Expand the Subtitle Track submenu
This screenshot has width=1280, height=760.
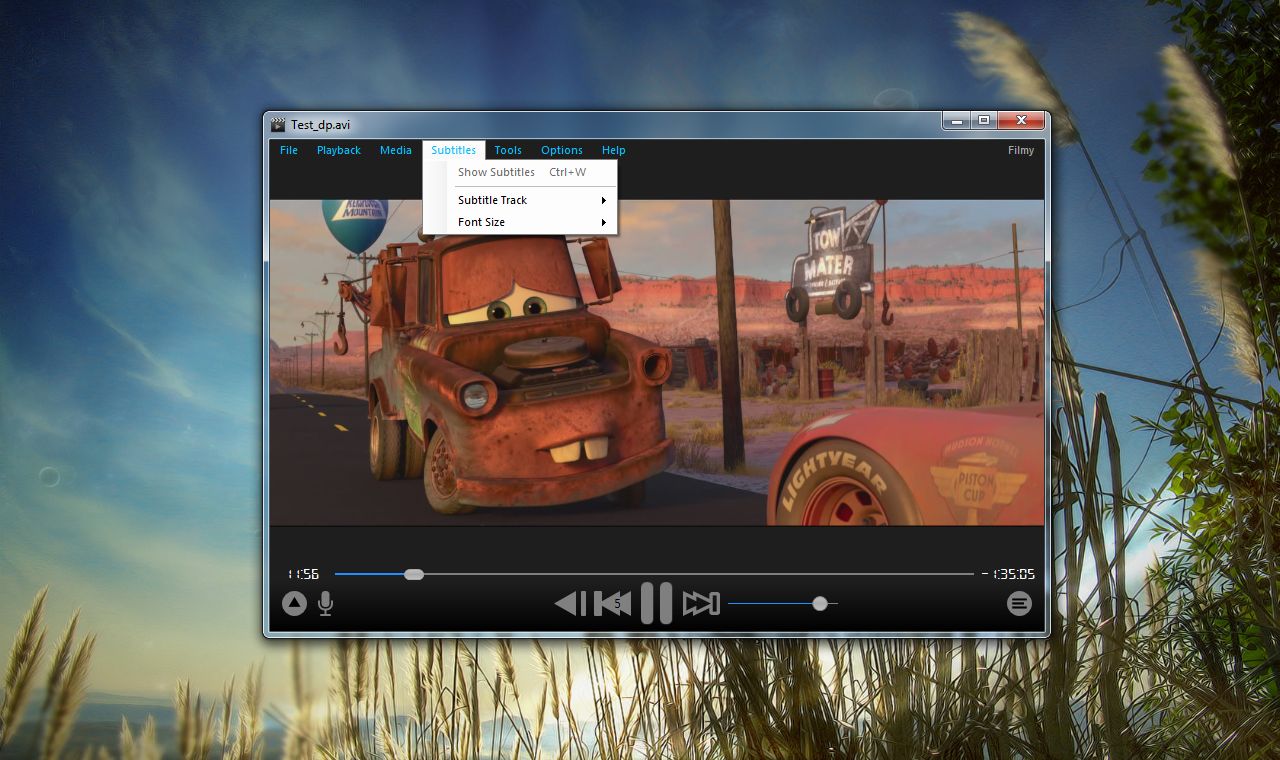(x=520, y=200)
